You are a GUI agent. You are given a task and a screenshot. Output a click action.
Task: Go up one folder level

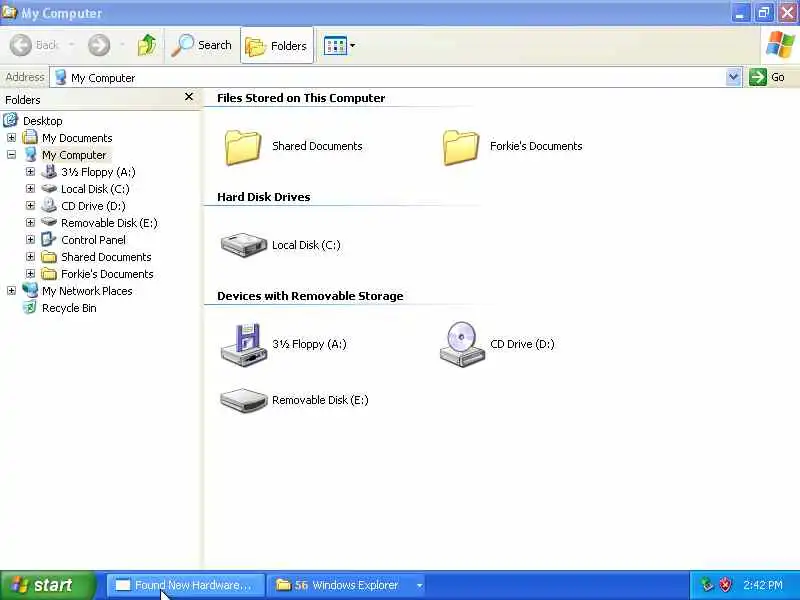tap(147, 45)
